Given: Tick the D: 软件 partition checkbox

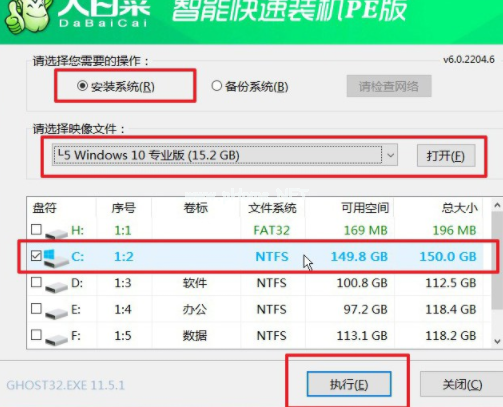Looking at the screenshot, I should click(36, 282).
